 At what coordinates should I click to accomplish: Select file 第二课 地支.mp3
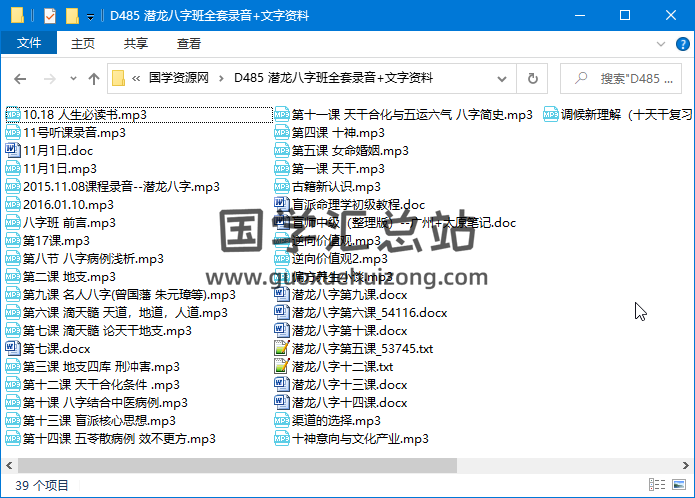pos(61,276)
